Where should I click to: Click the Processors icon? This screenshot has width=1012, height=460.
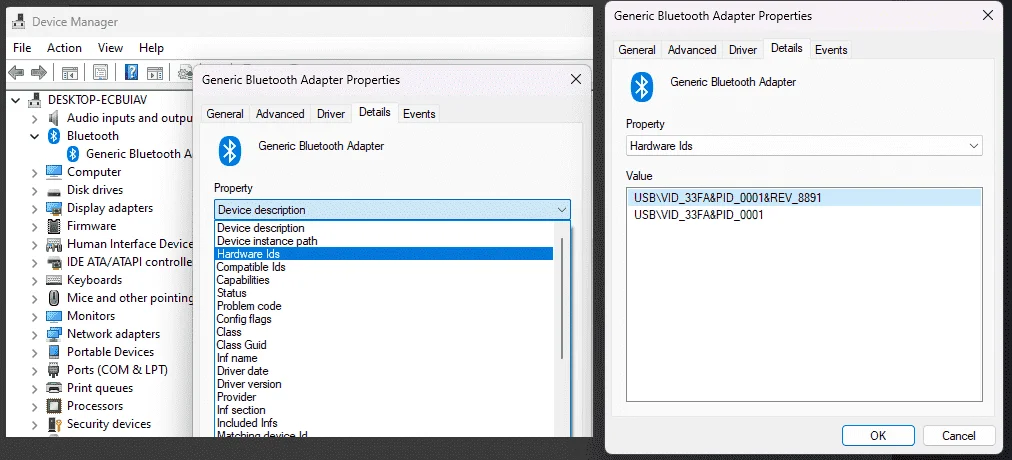pyautogui.click(x=54, y=406)
